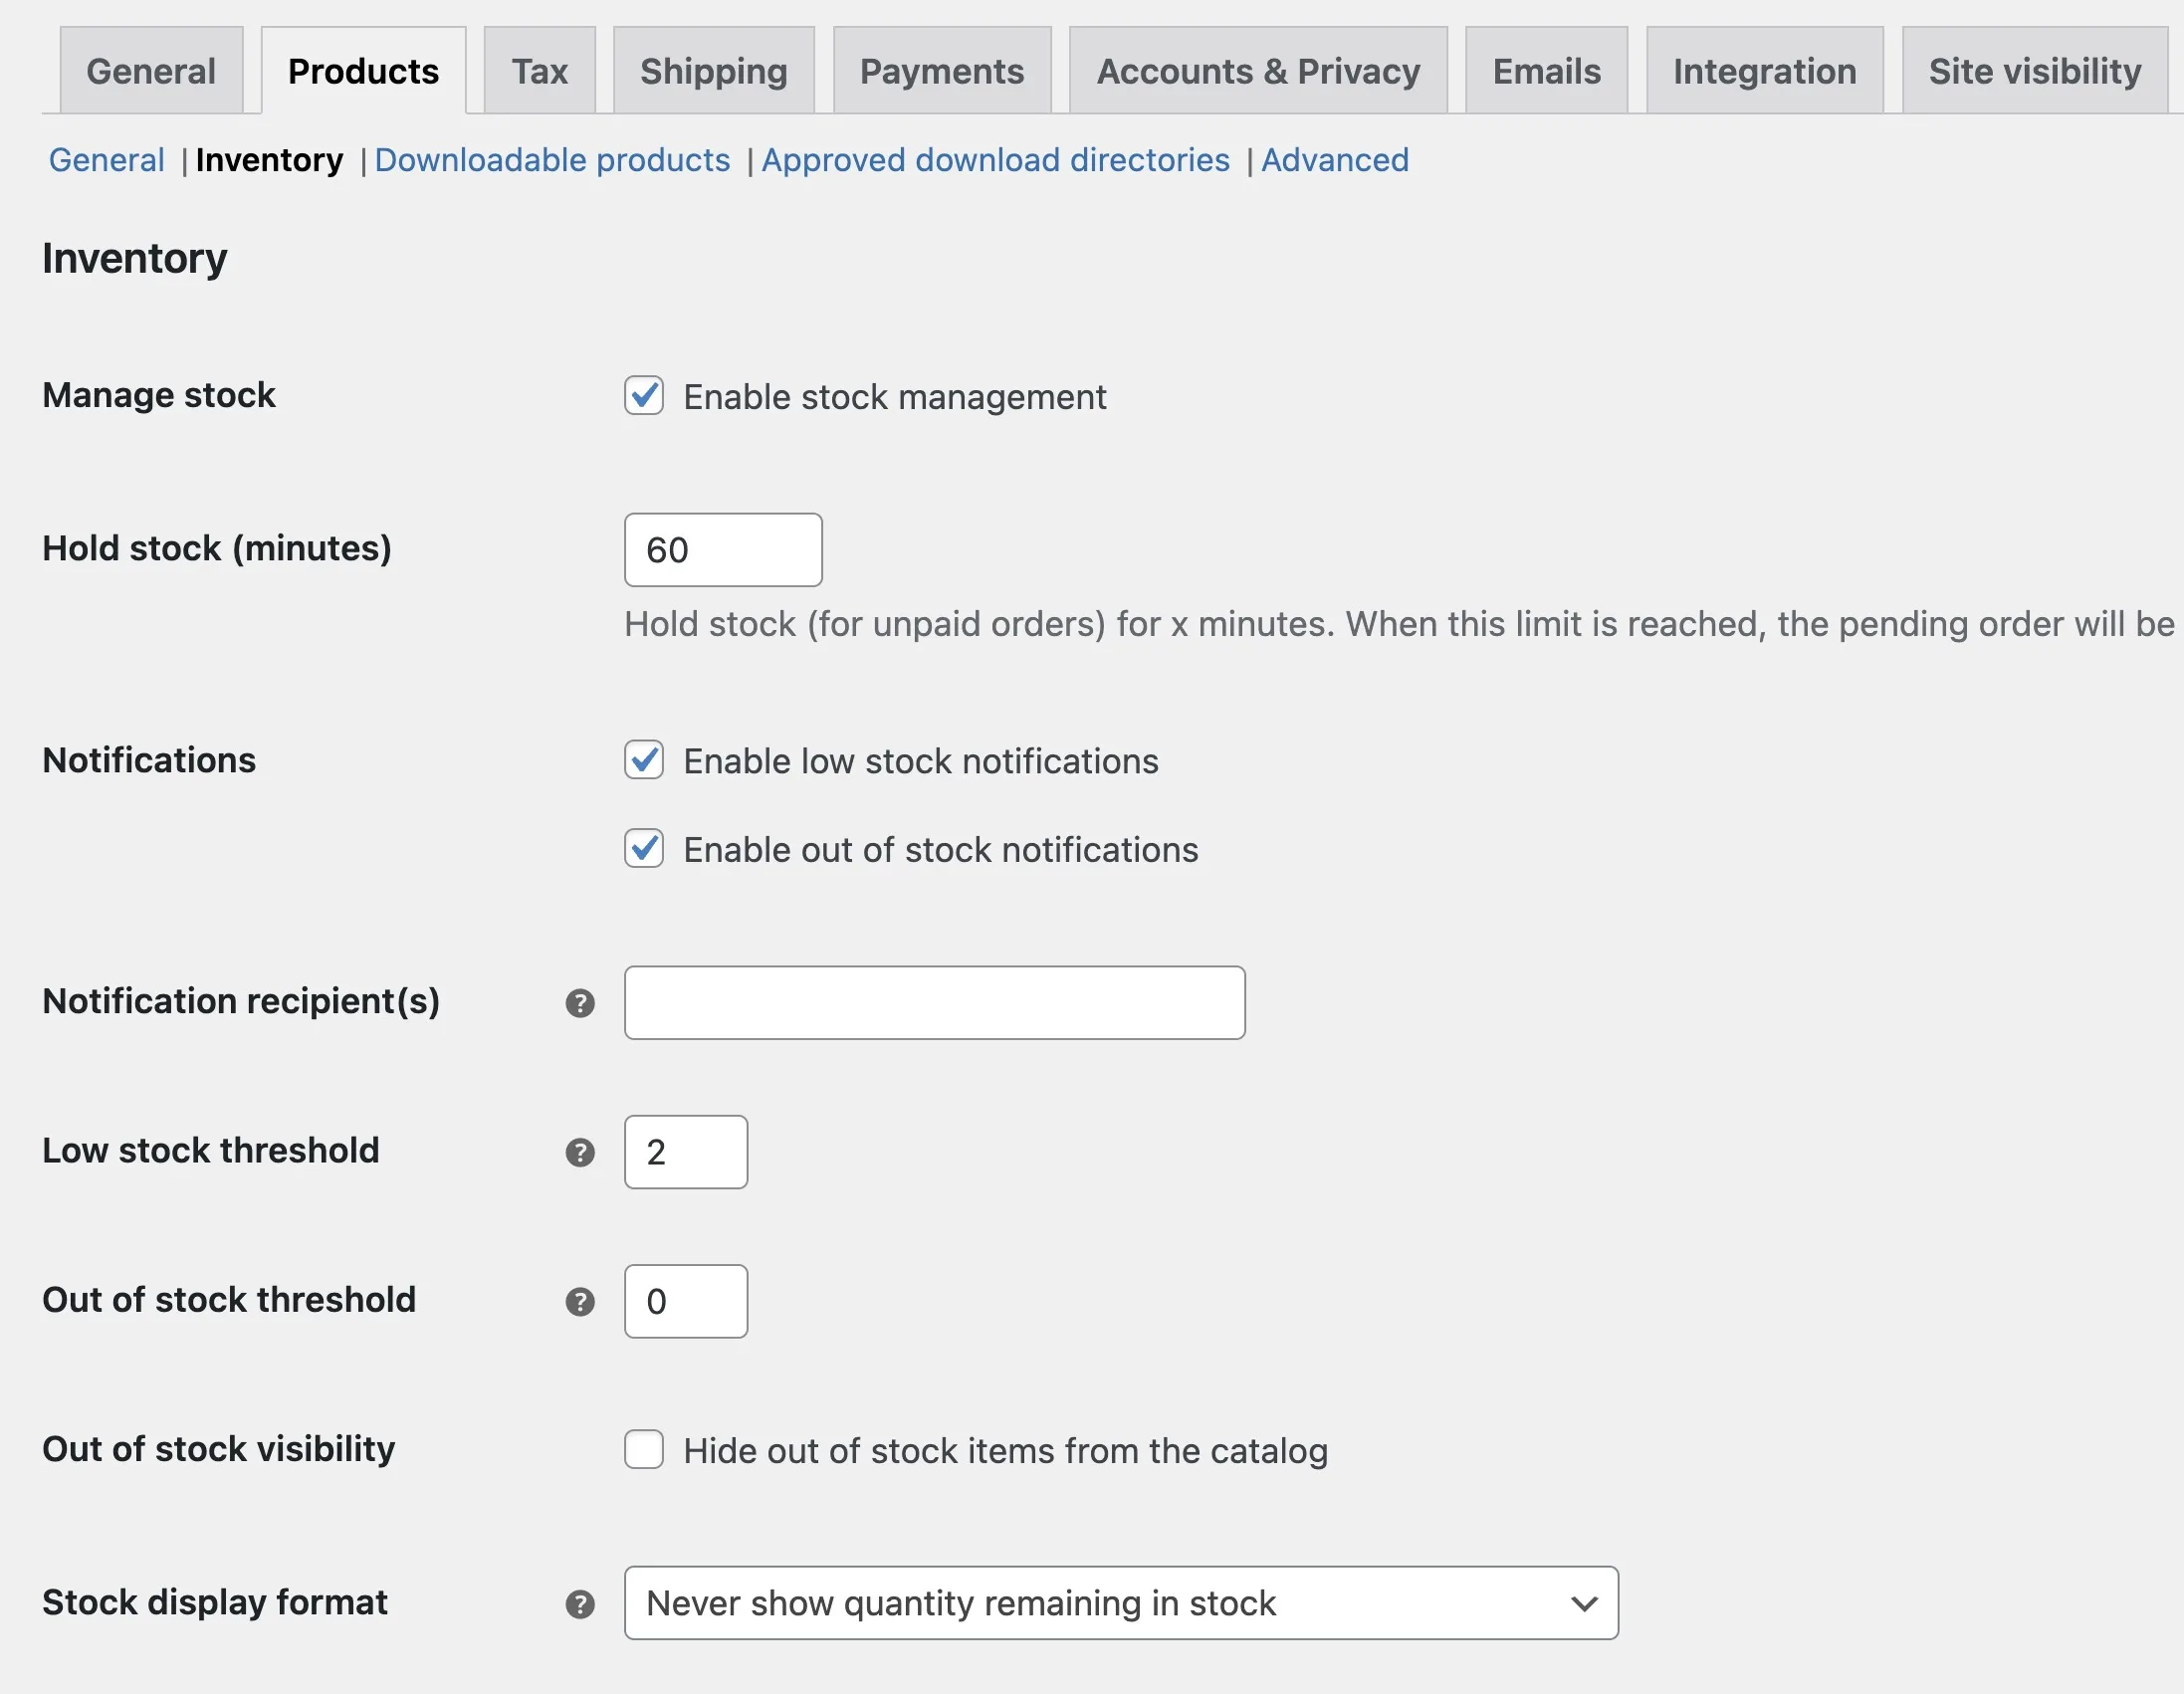
Task: Open the Site visibility tab
Action: point(2035,71)
